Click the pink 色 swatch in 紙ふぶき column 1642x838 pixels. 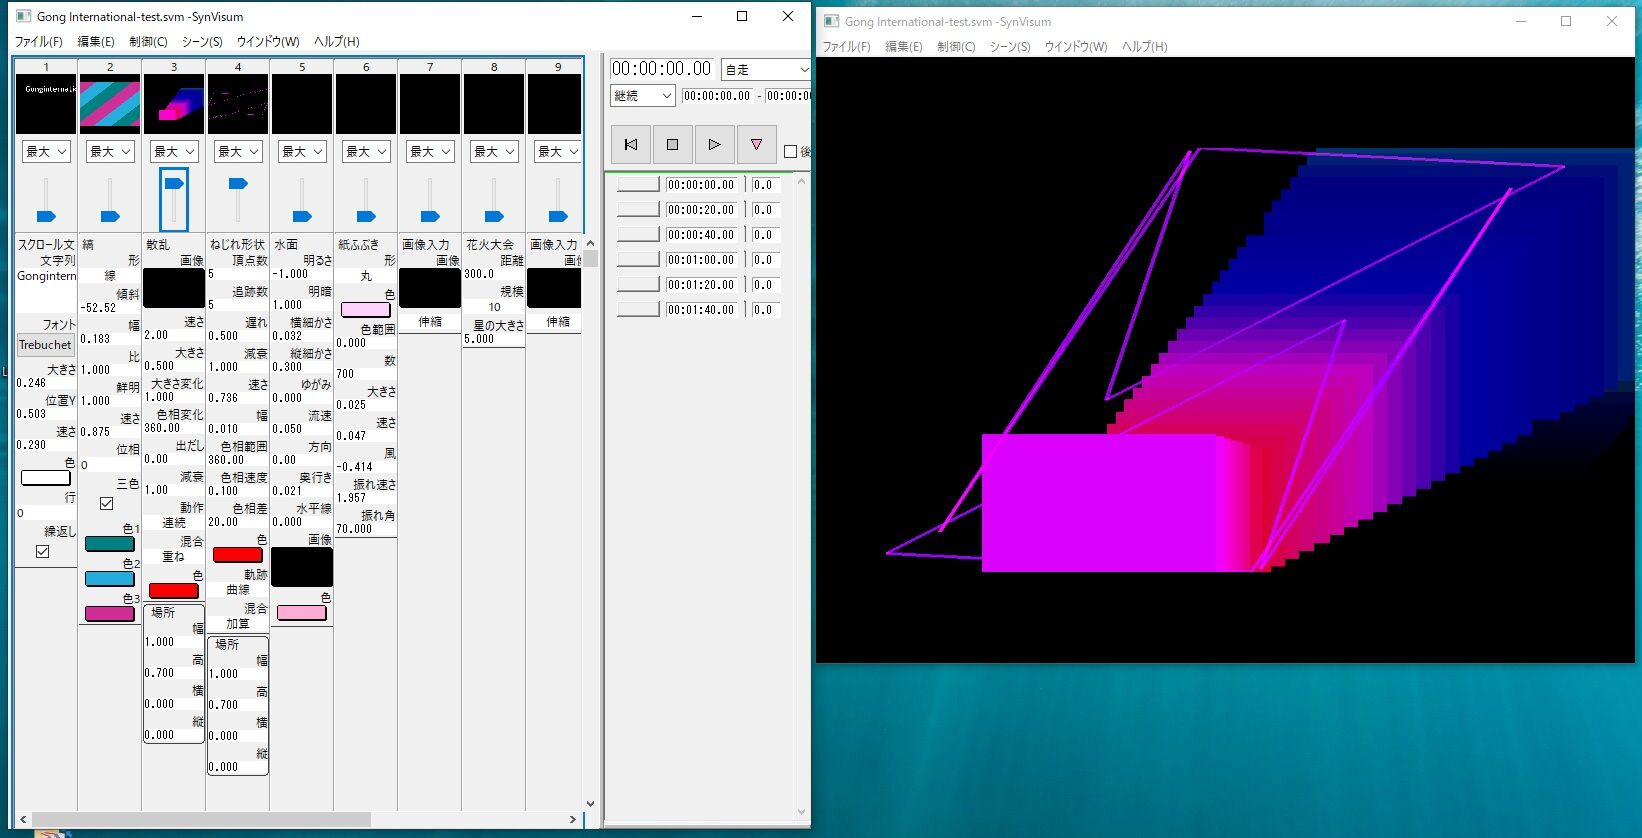point(366,310)
